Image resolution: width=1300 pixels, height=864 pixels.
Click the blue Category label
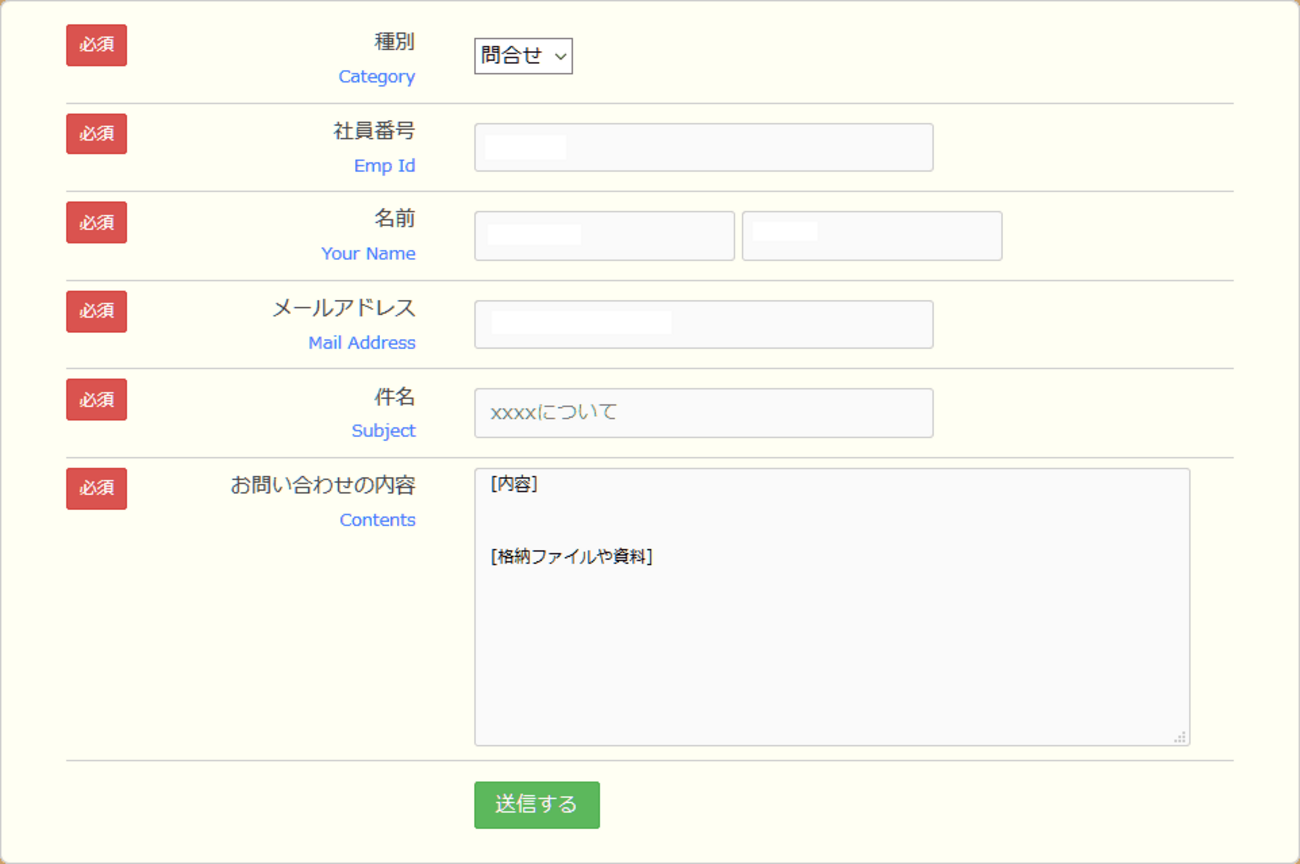click(x=376, y=77)
